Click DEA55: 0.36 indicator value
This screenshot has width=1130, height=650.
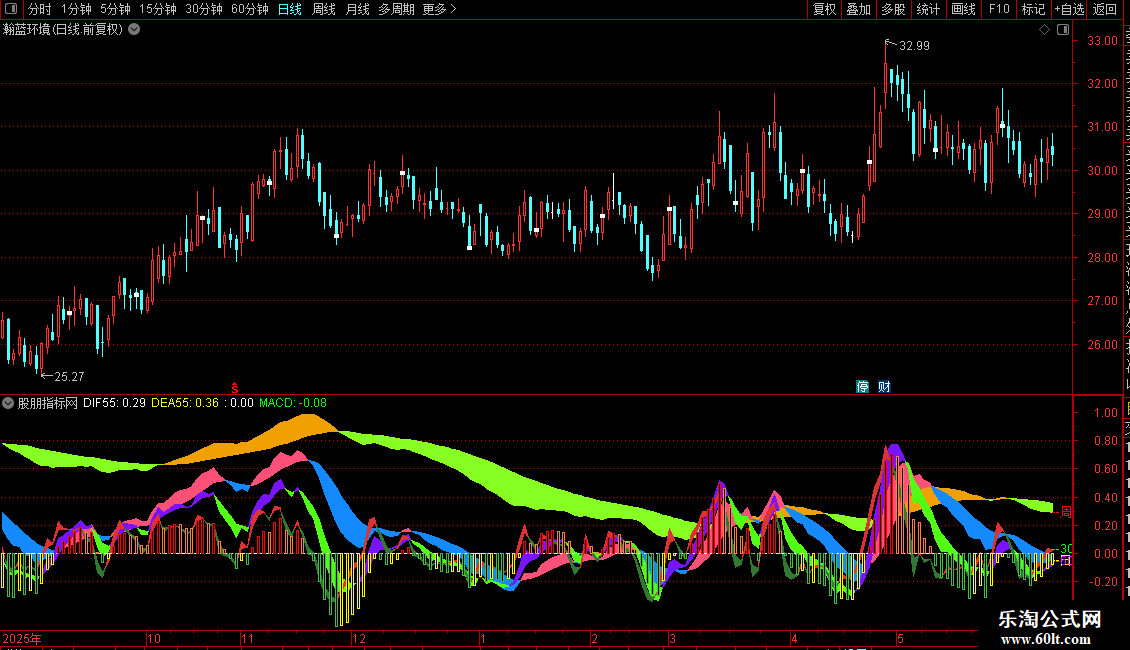tap(185, 403)
